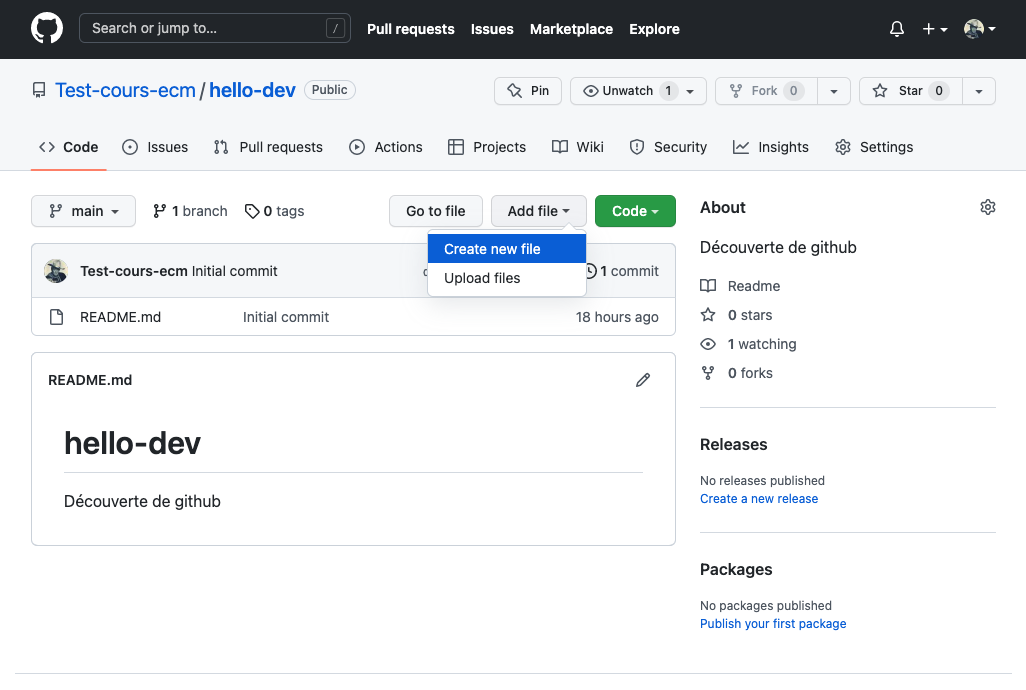Select Create new file menu item
Screen dimensions: 1026x690
click(492, 249)
